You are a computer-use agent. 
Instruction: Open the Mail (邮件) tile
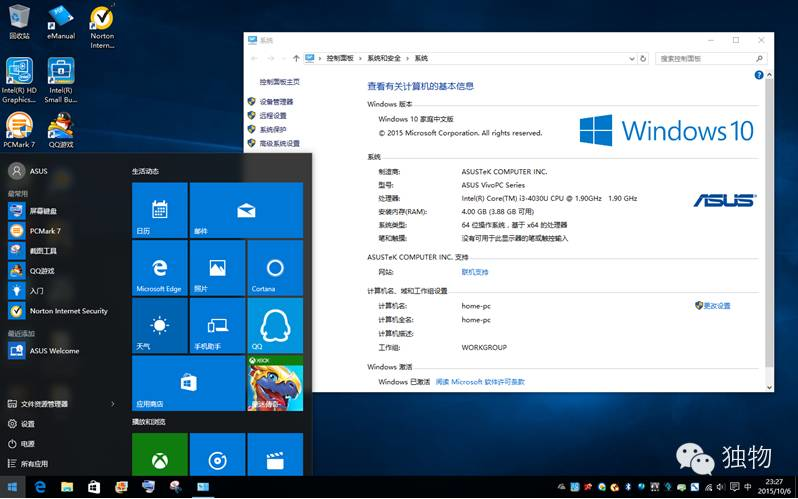click(246, 210)
